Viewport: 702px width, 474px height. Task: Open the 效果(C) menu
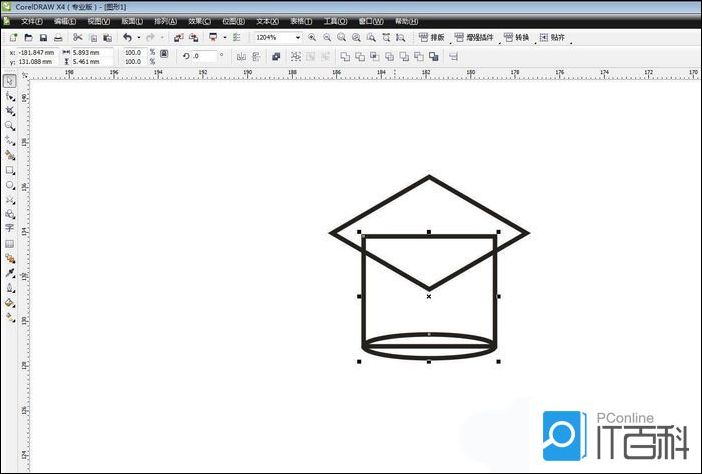199,20
